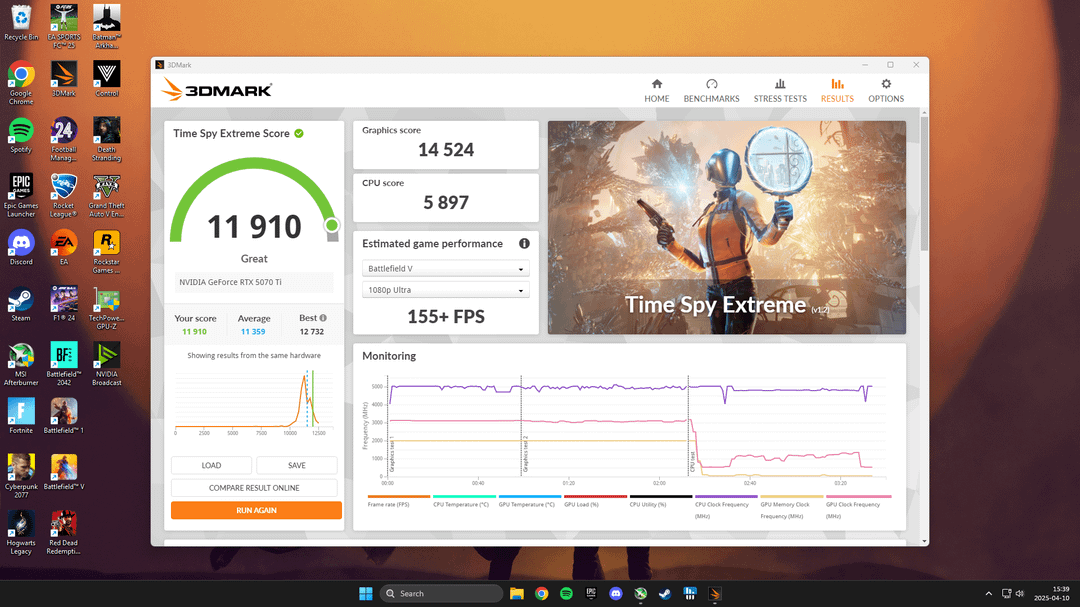Click the results page vertical scrollbar

tap(924, 183)
